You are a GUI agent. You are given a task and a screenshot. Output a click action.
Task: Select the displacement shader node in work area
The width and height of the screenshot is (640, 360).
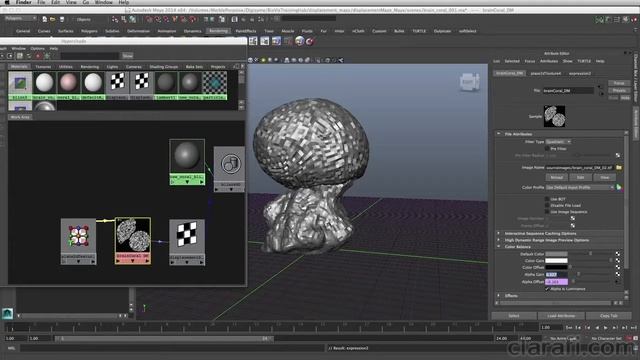187,242
